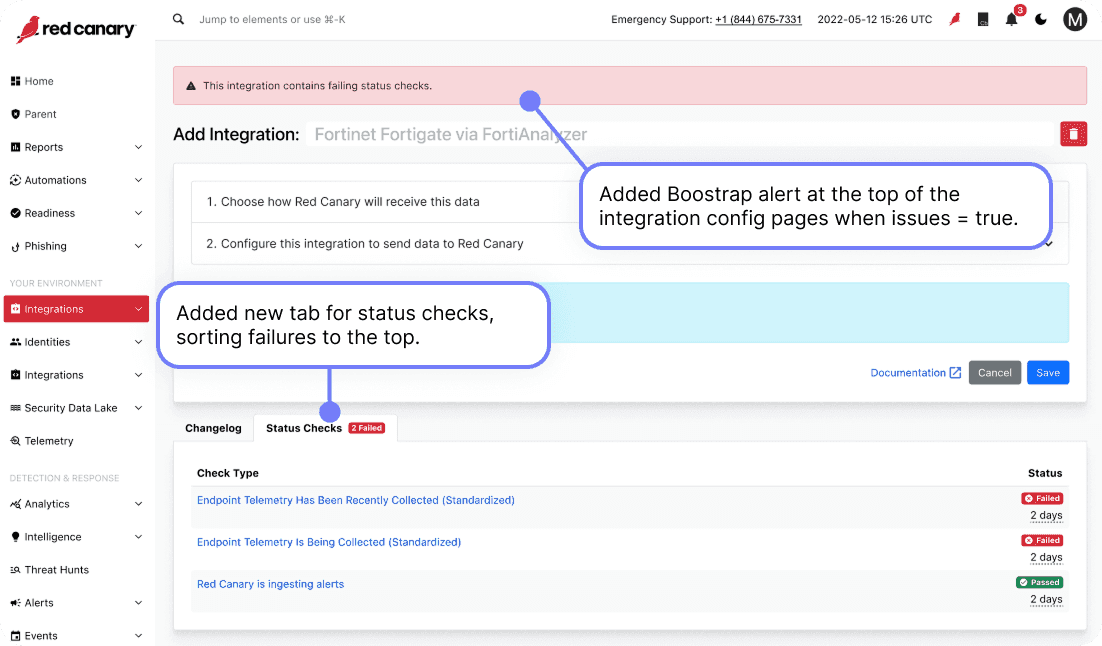Click the Automations icon
This screenshot has height=646, width=1102.
(x=15, y=180)
